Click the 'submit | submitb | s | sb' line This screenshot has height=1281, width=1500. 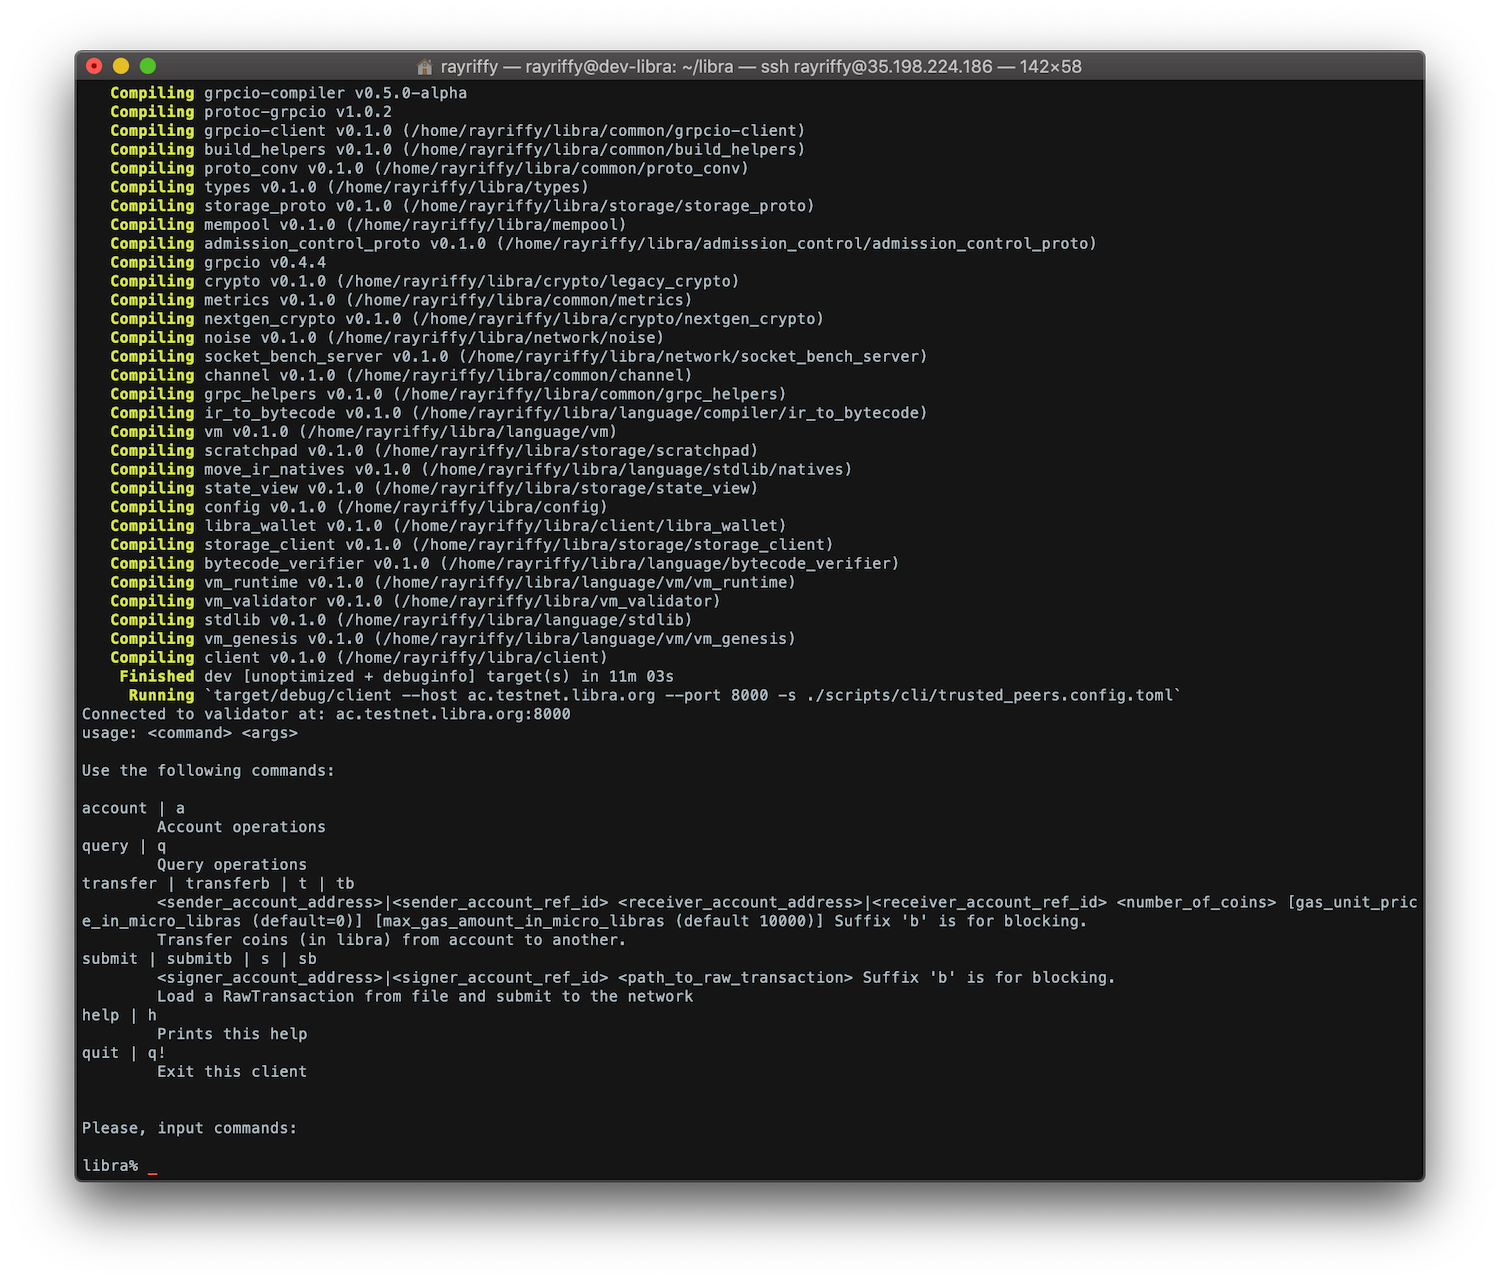pyautogui.click(x=200, y=959)
